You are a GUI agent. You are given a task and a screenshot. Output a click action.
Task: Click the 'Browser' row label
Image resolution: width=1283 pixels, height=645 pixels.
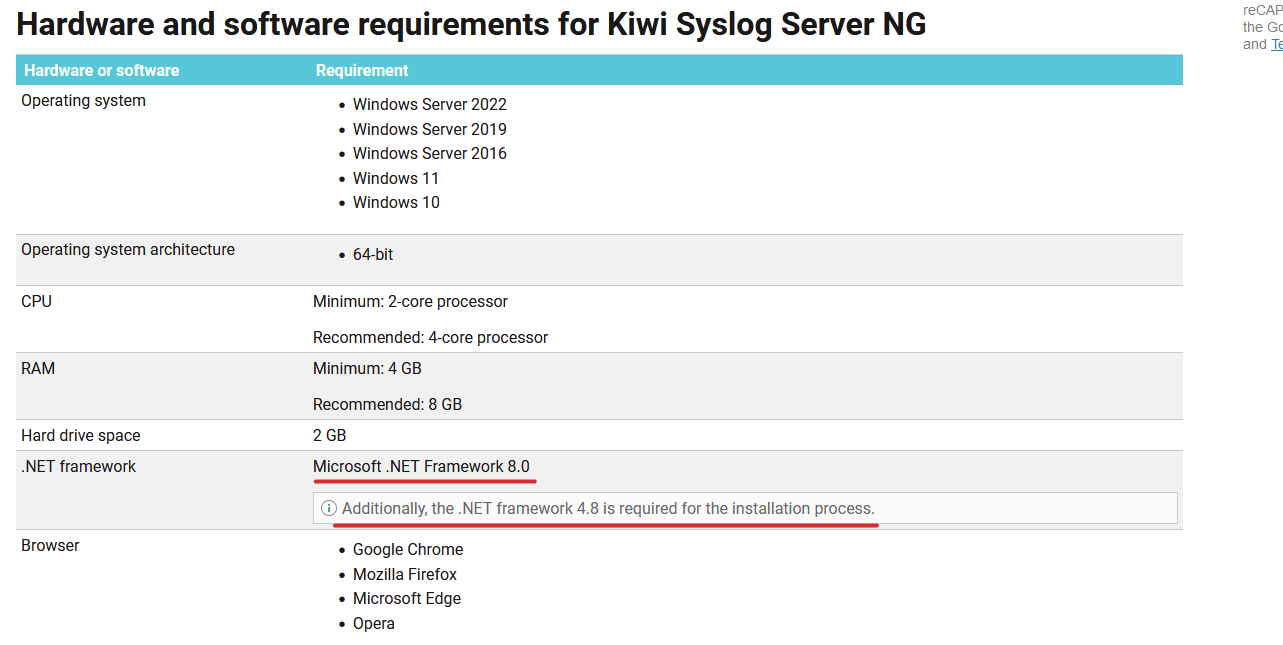click(50, 545)
